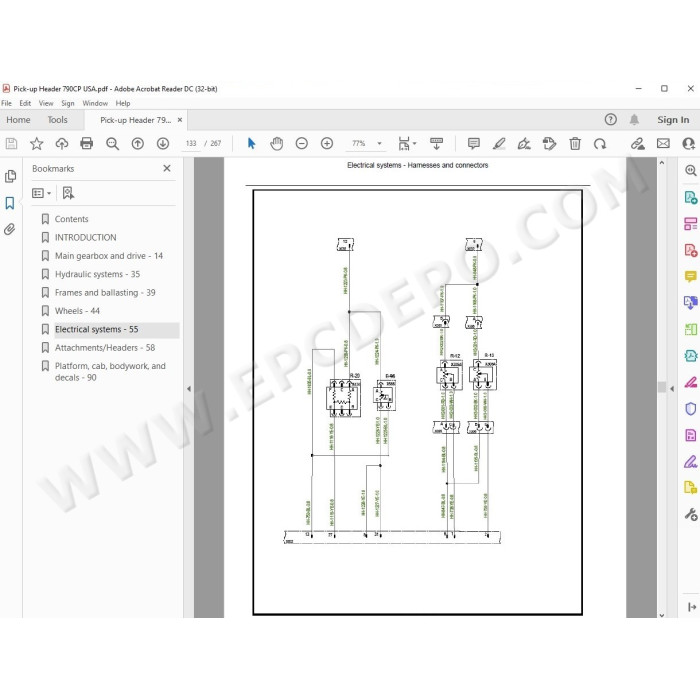700x700 pixels.
Task: Jump to the Contents bookmark
Action: coord(71,219)
